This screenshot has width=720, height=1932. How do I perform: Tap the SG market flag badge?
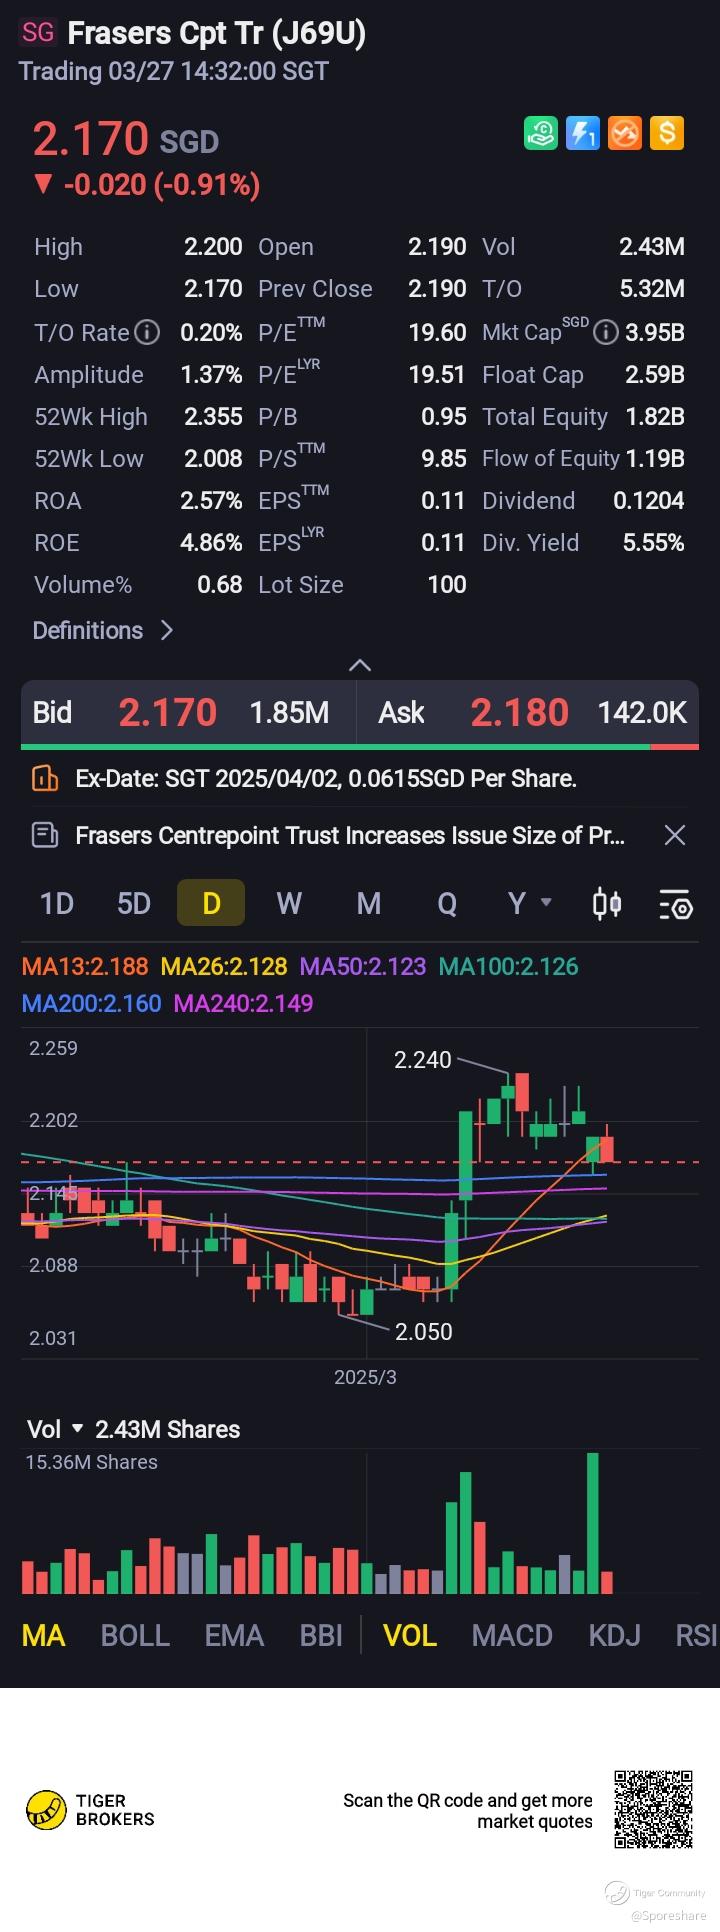tap(38, 33)
